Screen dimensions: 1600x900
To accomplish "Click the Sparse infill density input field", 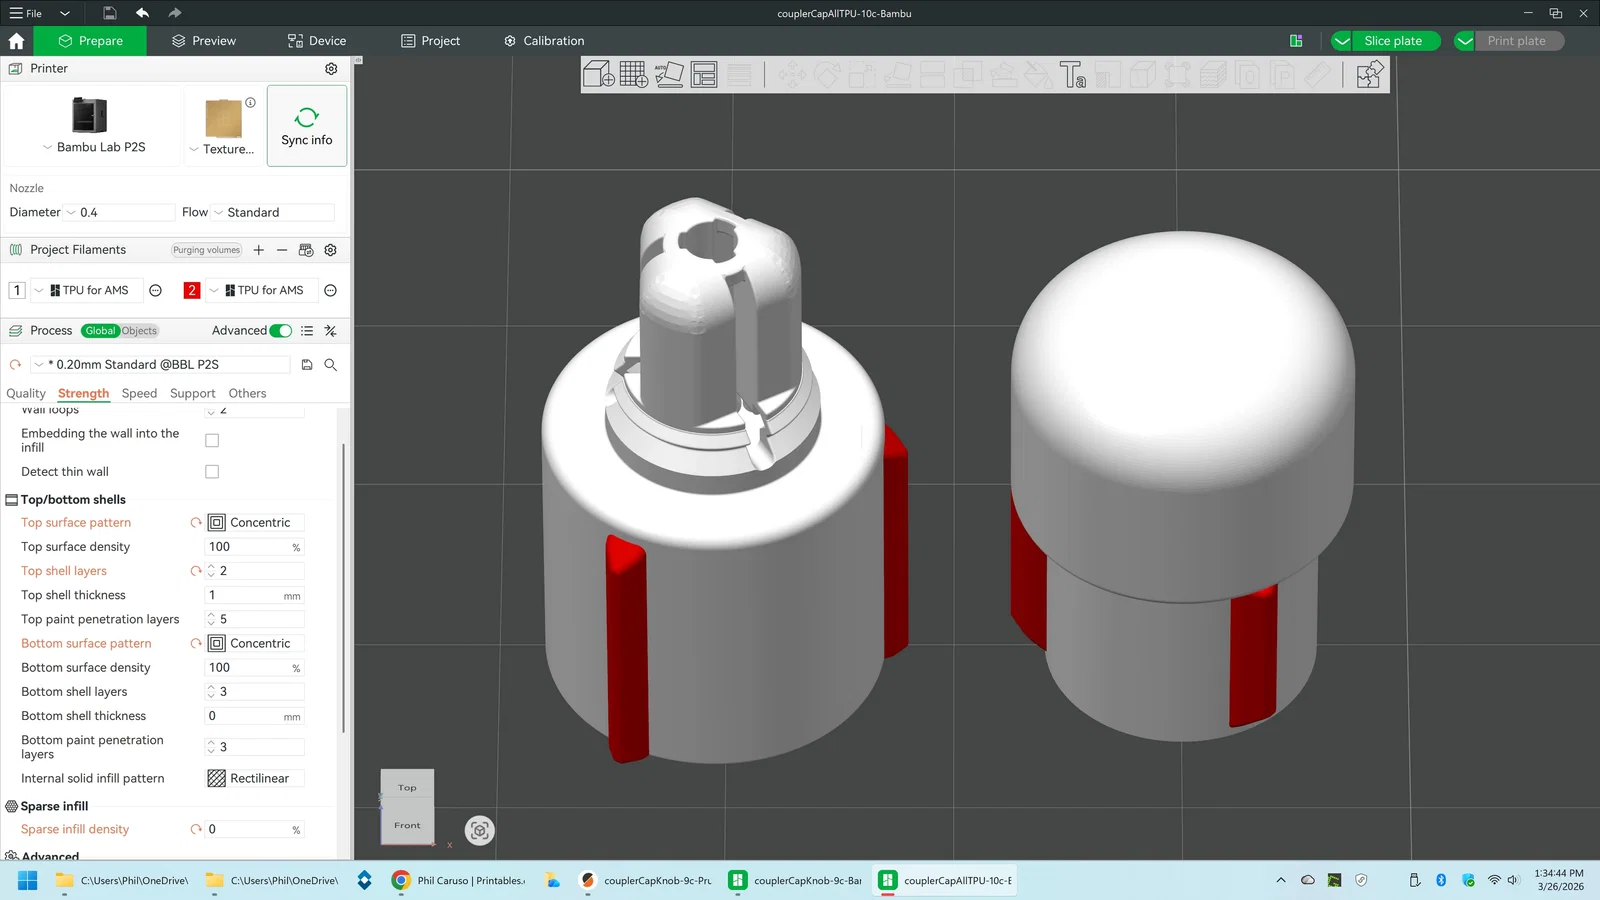I will [x=254, y=830].
